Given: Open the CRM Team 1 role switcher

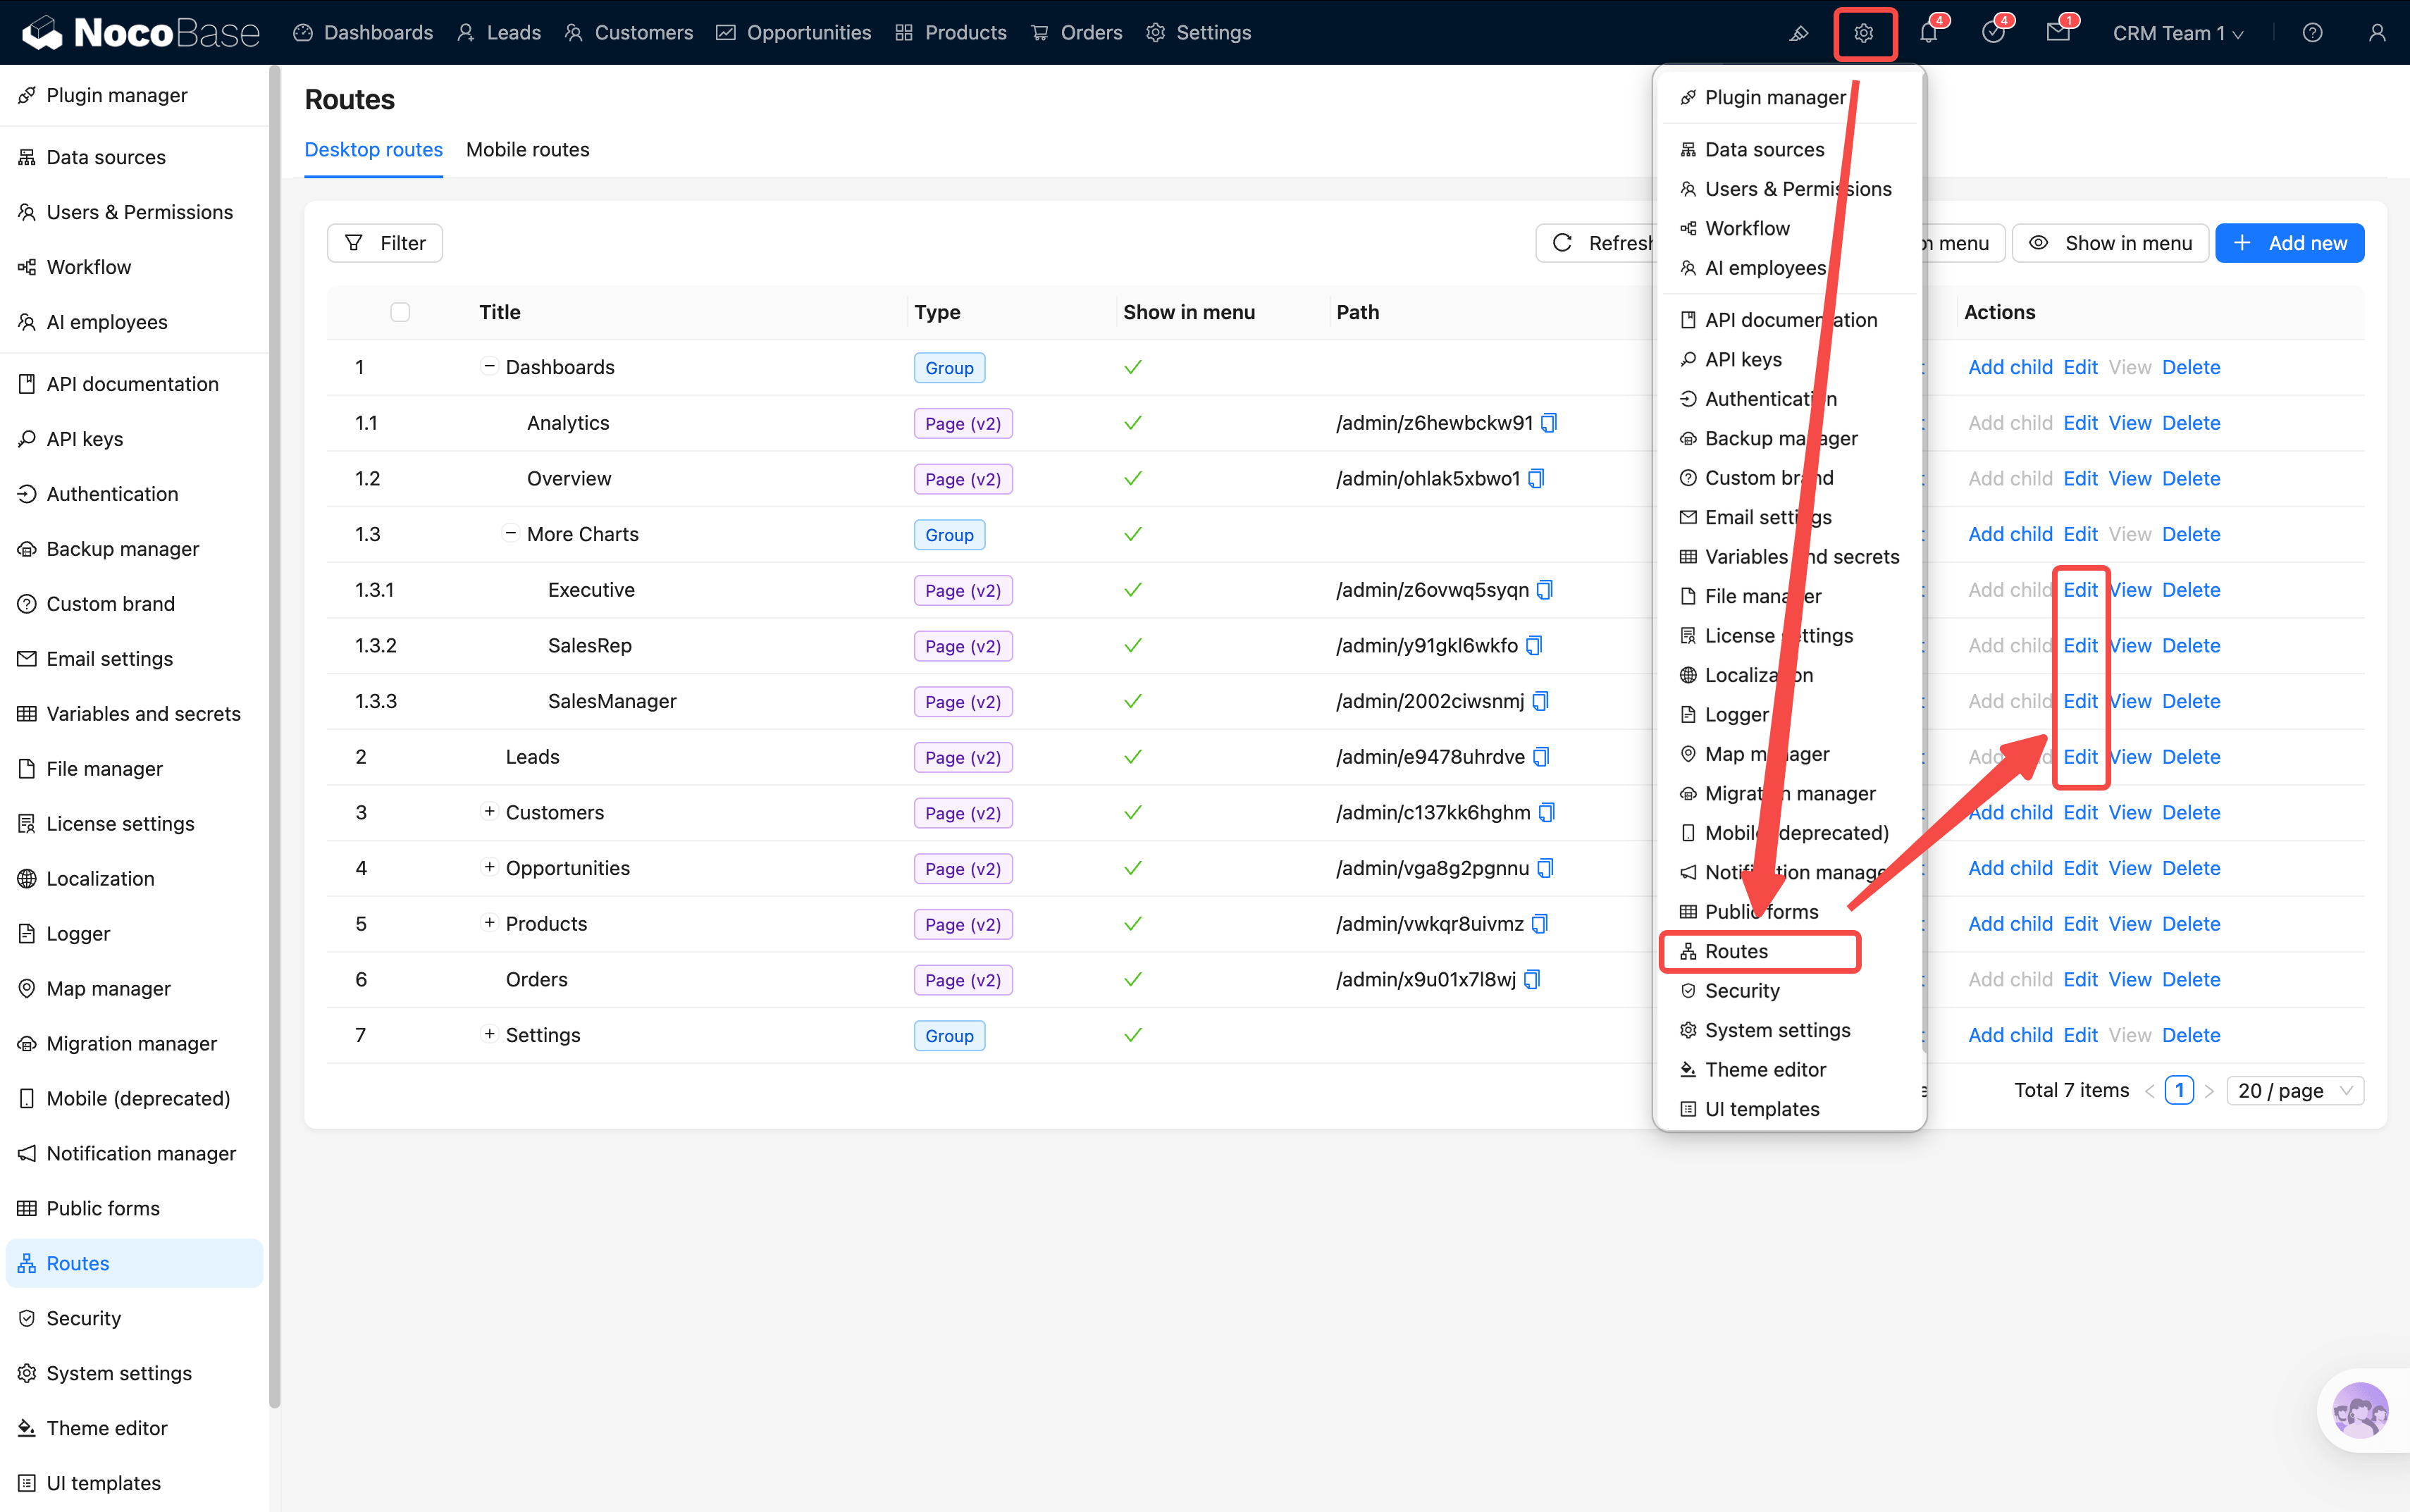Looking at the screenshot, I should [x=2177, y=33].
